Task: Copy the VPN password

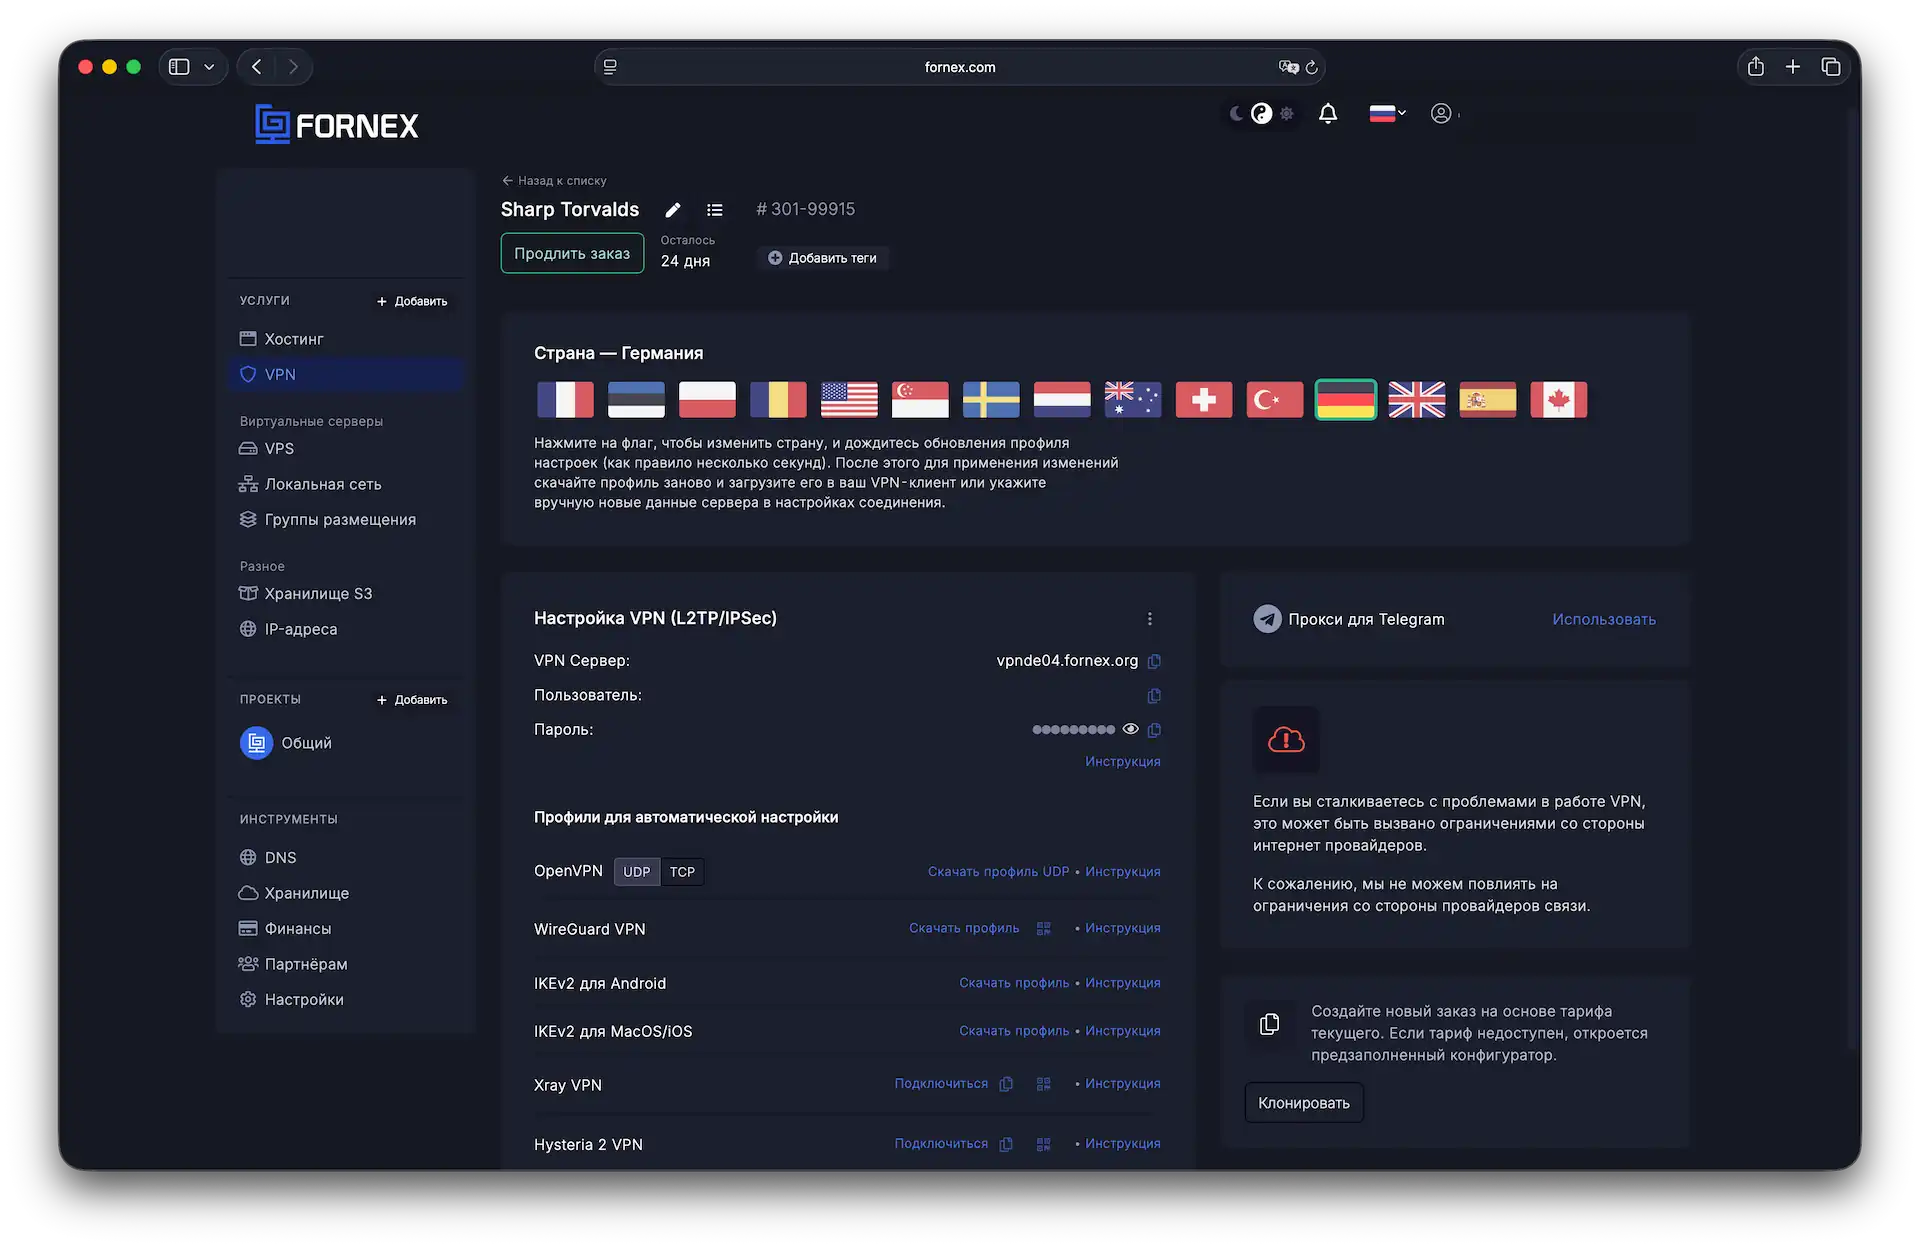Action: 1154,730
